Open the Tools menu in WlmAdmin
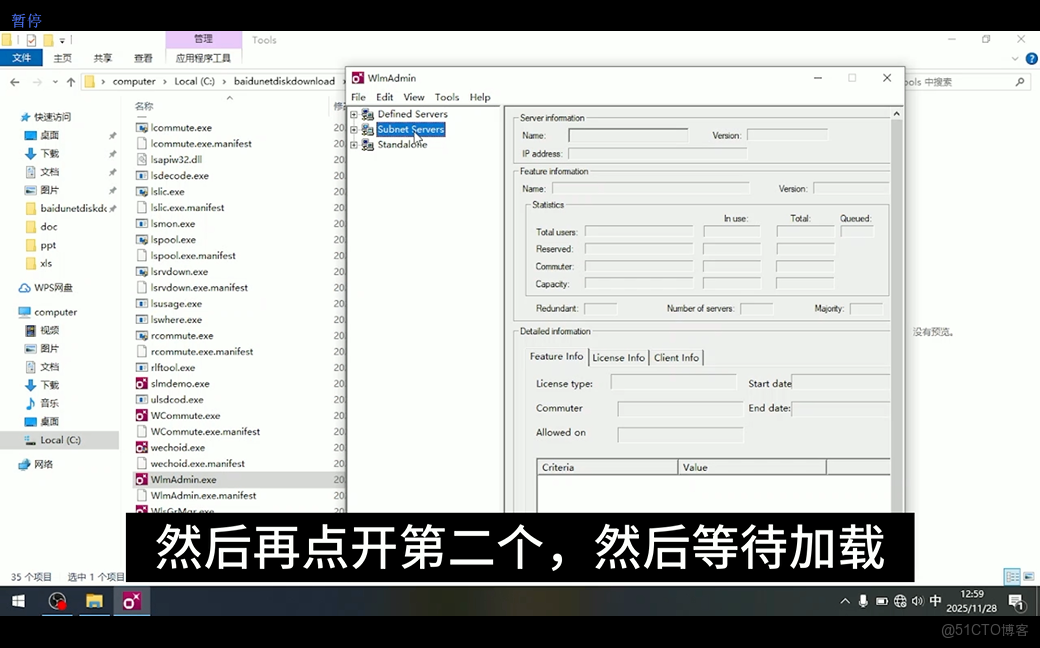The height and width of the screenshot is (648, 1040). point(447,97)
